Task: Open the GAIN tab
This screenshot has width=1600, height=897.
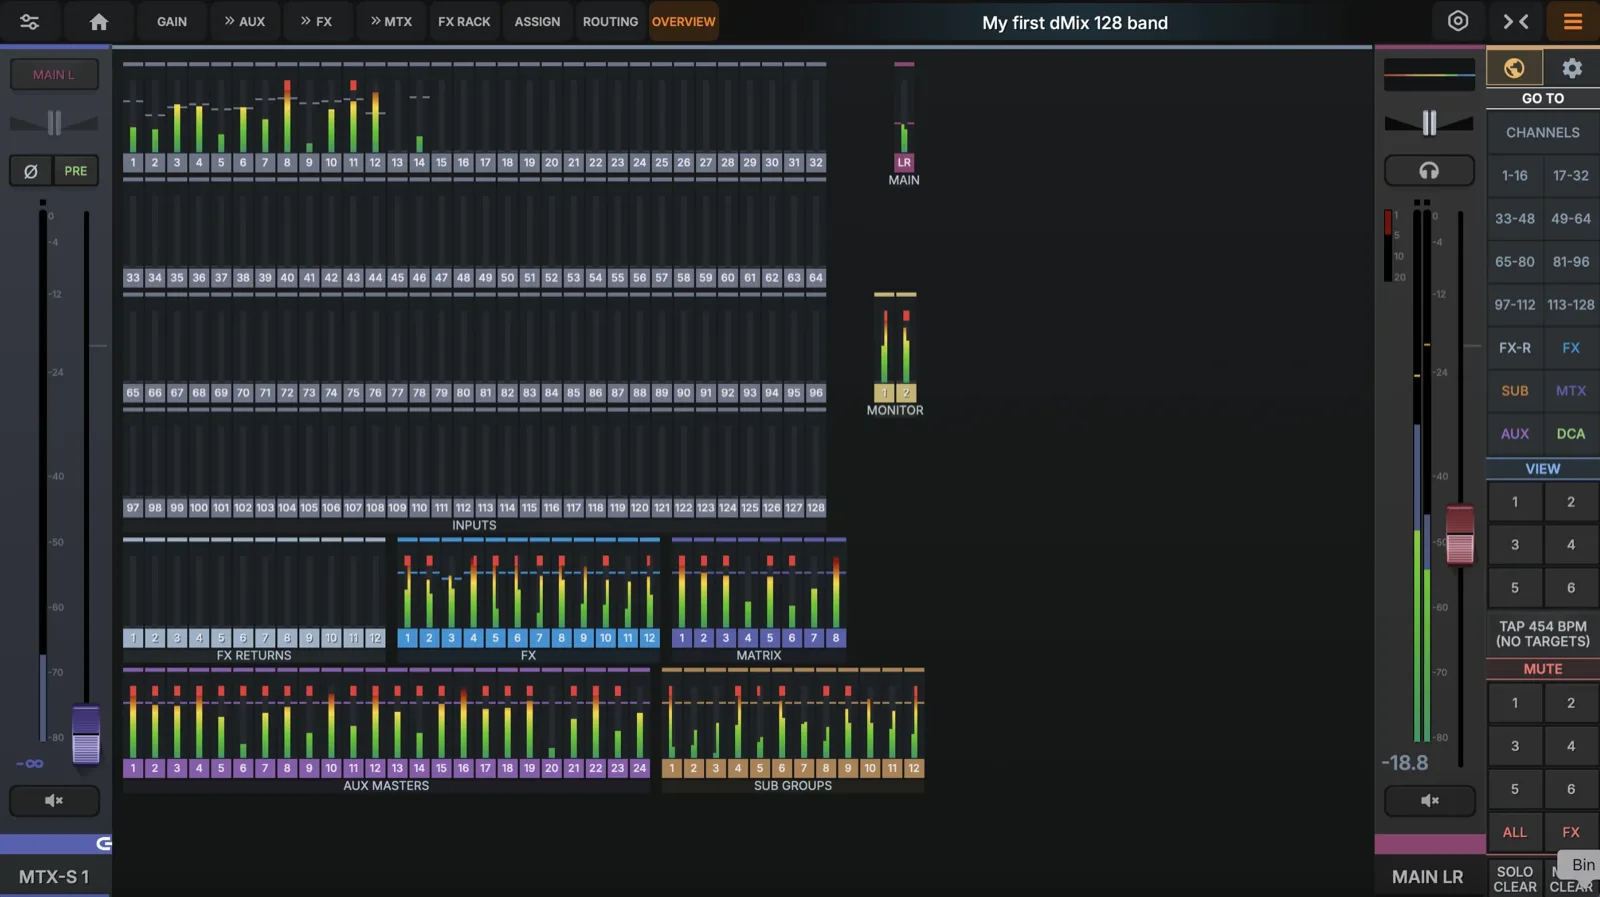Action: pos(172,21)
